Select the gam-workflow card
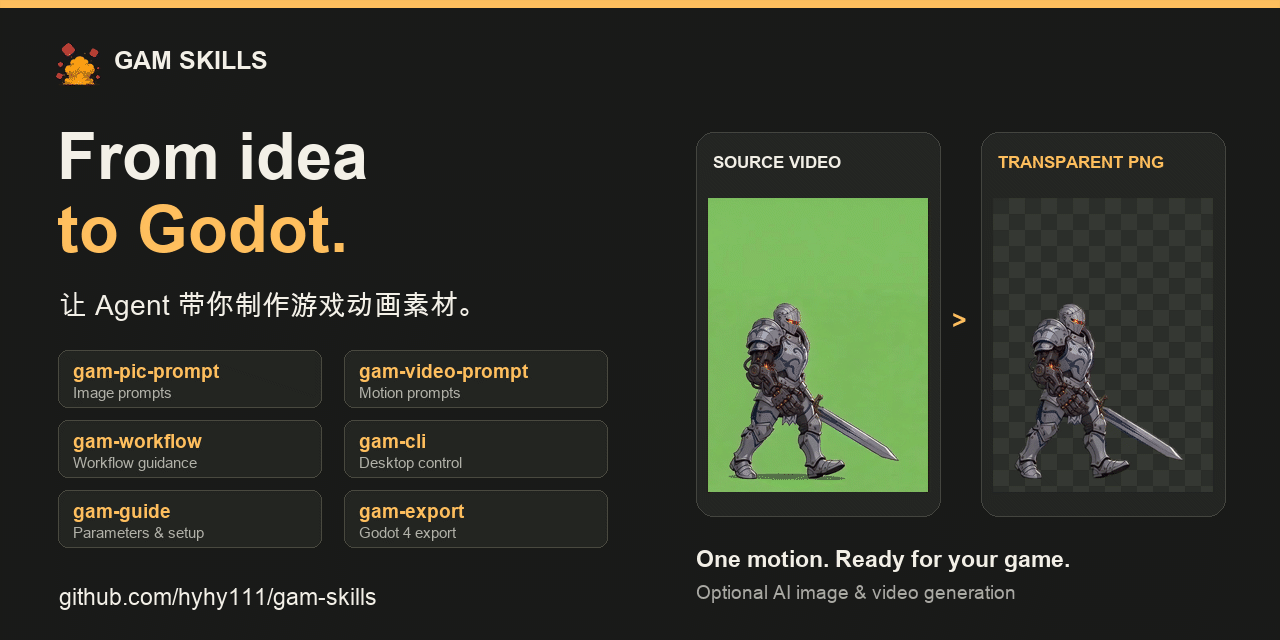Image resolution: width=1280 pixels, height=640 pixels. tap(190, 449)
